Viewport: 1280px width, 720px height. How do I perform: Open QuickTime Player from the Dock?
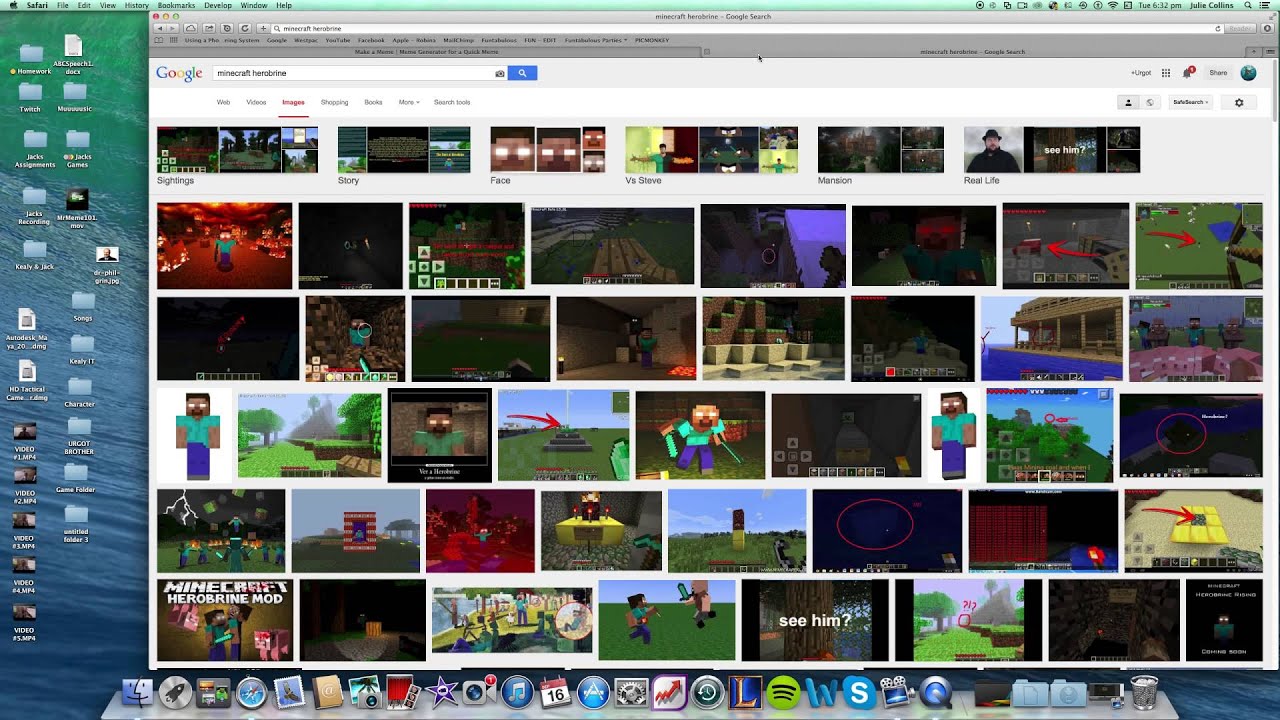tap(935, 692)
